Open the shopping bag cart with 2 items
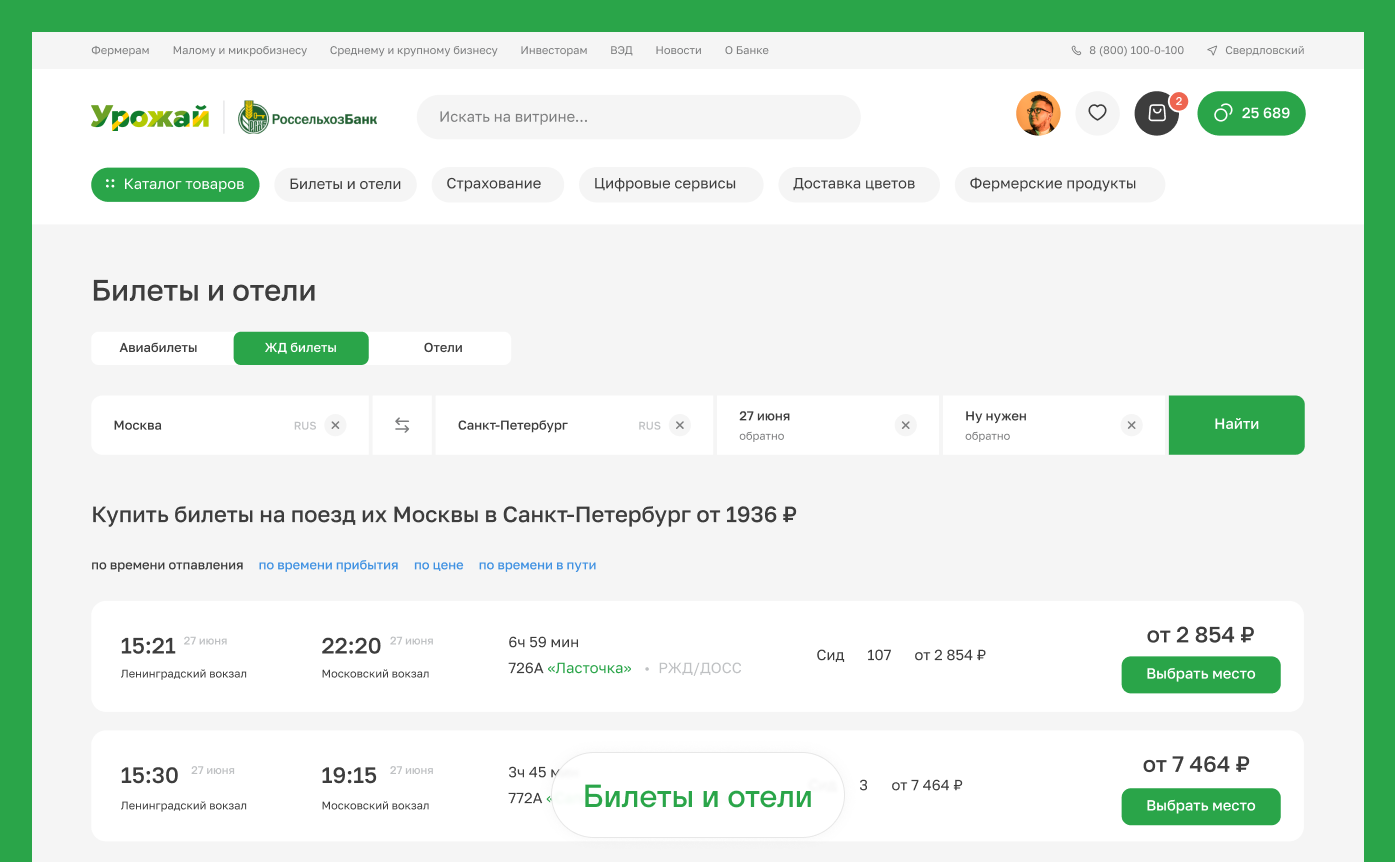Viewport: 1395px width, 862px height. click(1156, 113)
